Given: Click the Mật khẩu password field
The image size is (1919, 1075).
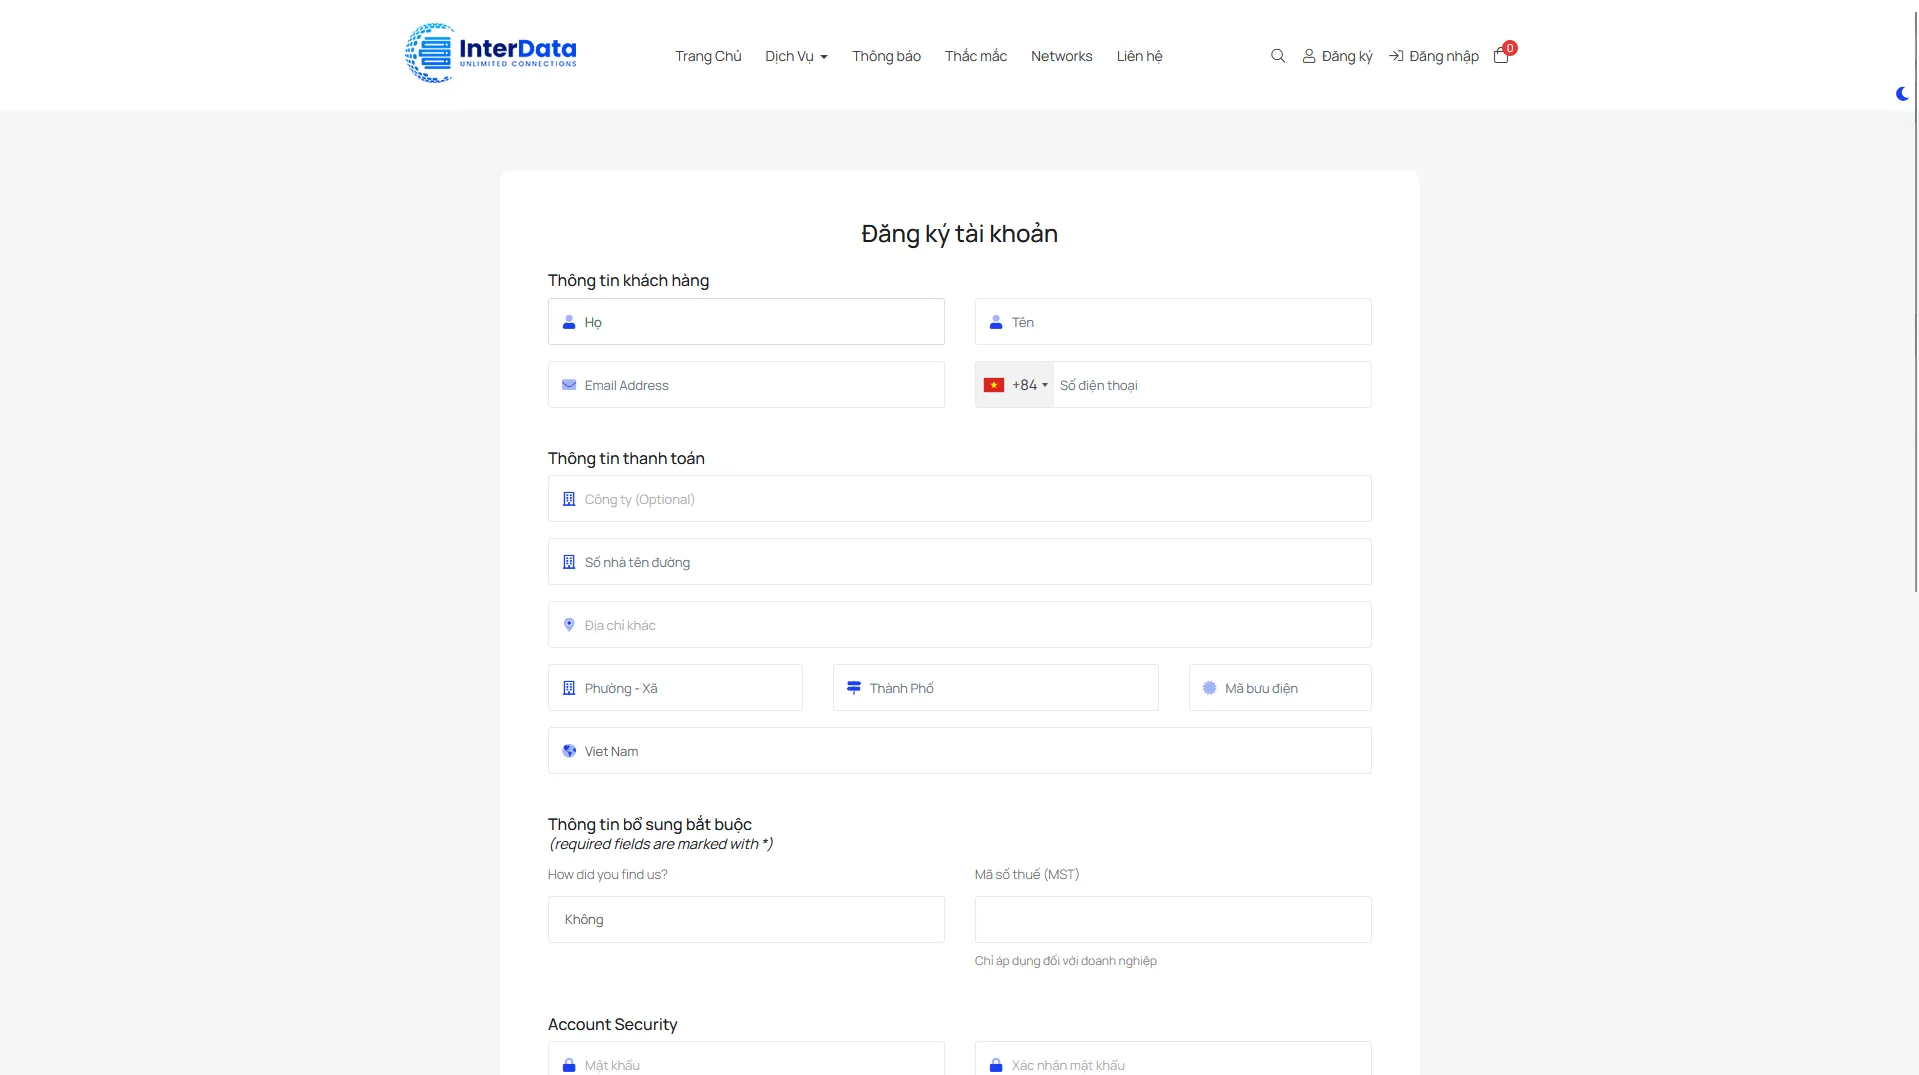Looking at the screenshot, I should (746, 1060).
